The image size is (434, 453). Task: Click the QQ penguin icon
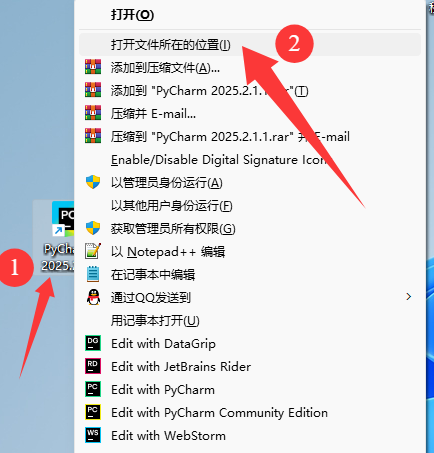(x=93, y=297)
